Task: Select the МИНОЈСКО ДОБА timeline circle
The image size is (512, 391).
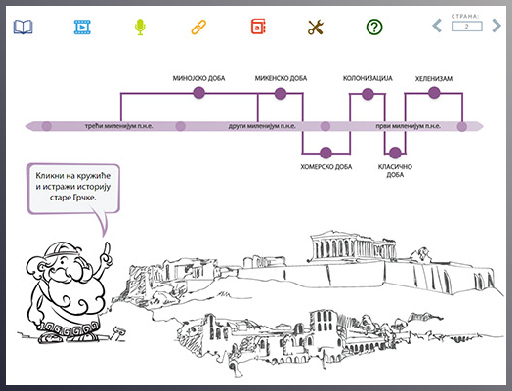Action: 199,93
